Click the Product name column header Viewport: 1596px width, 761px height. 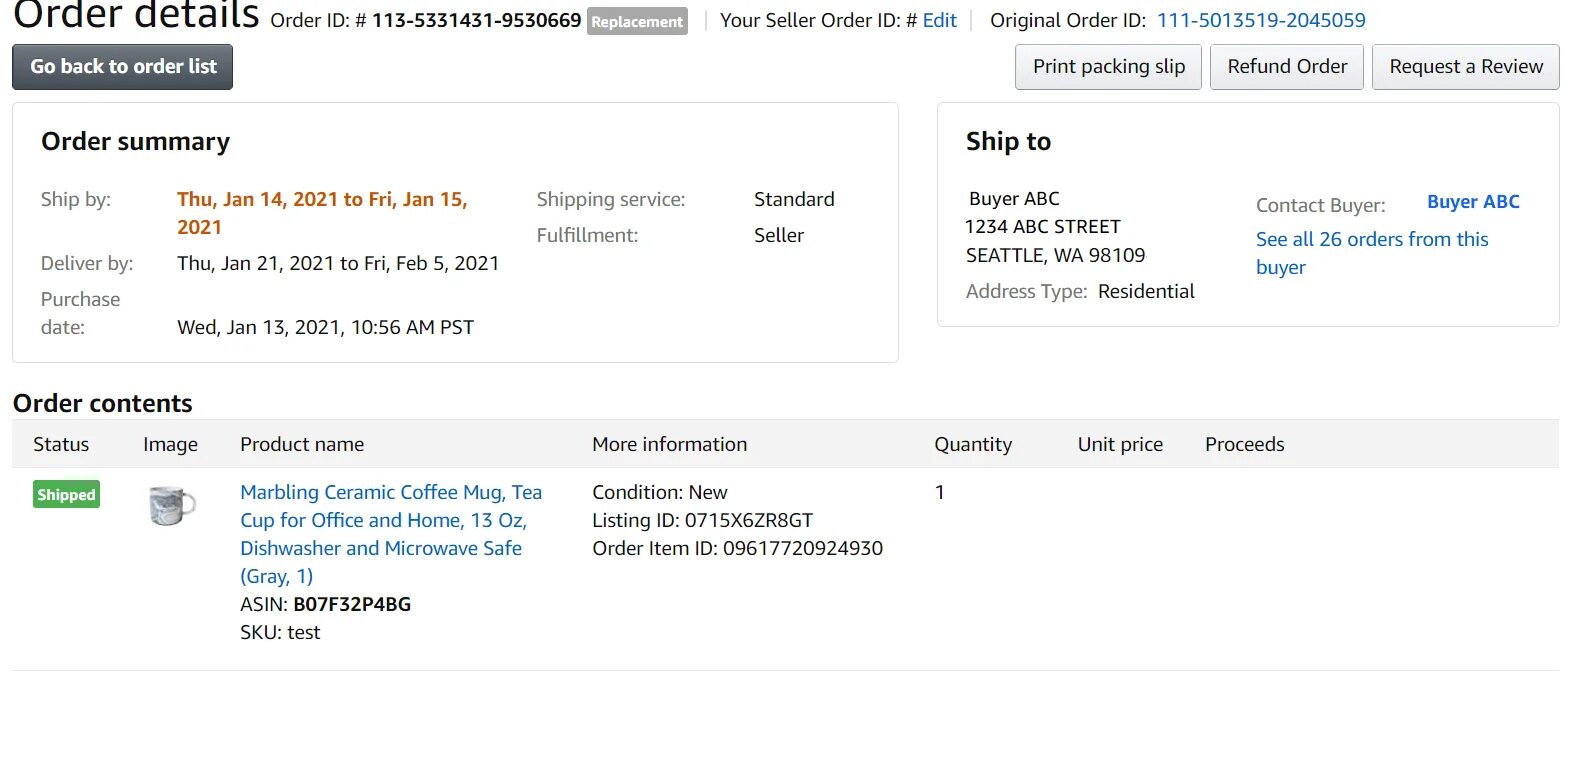click(x=302, y=444)
